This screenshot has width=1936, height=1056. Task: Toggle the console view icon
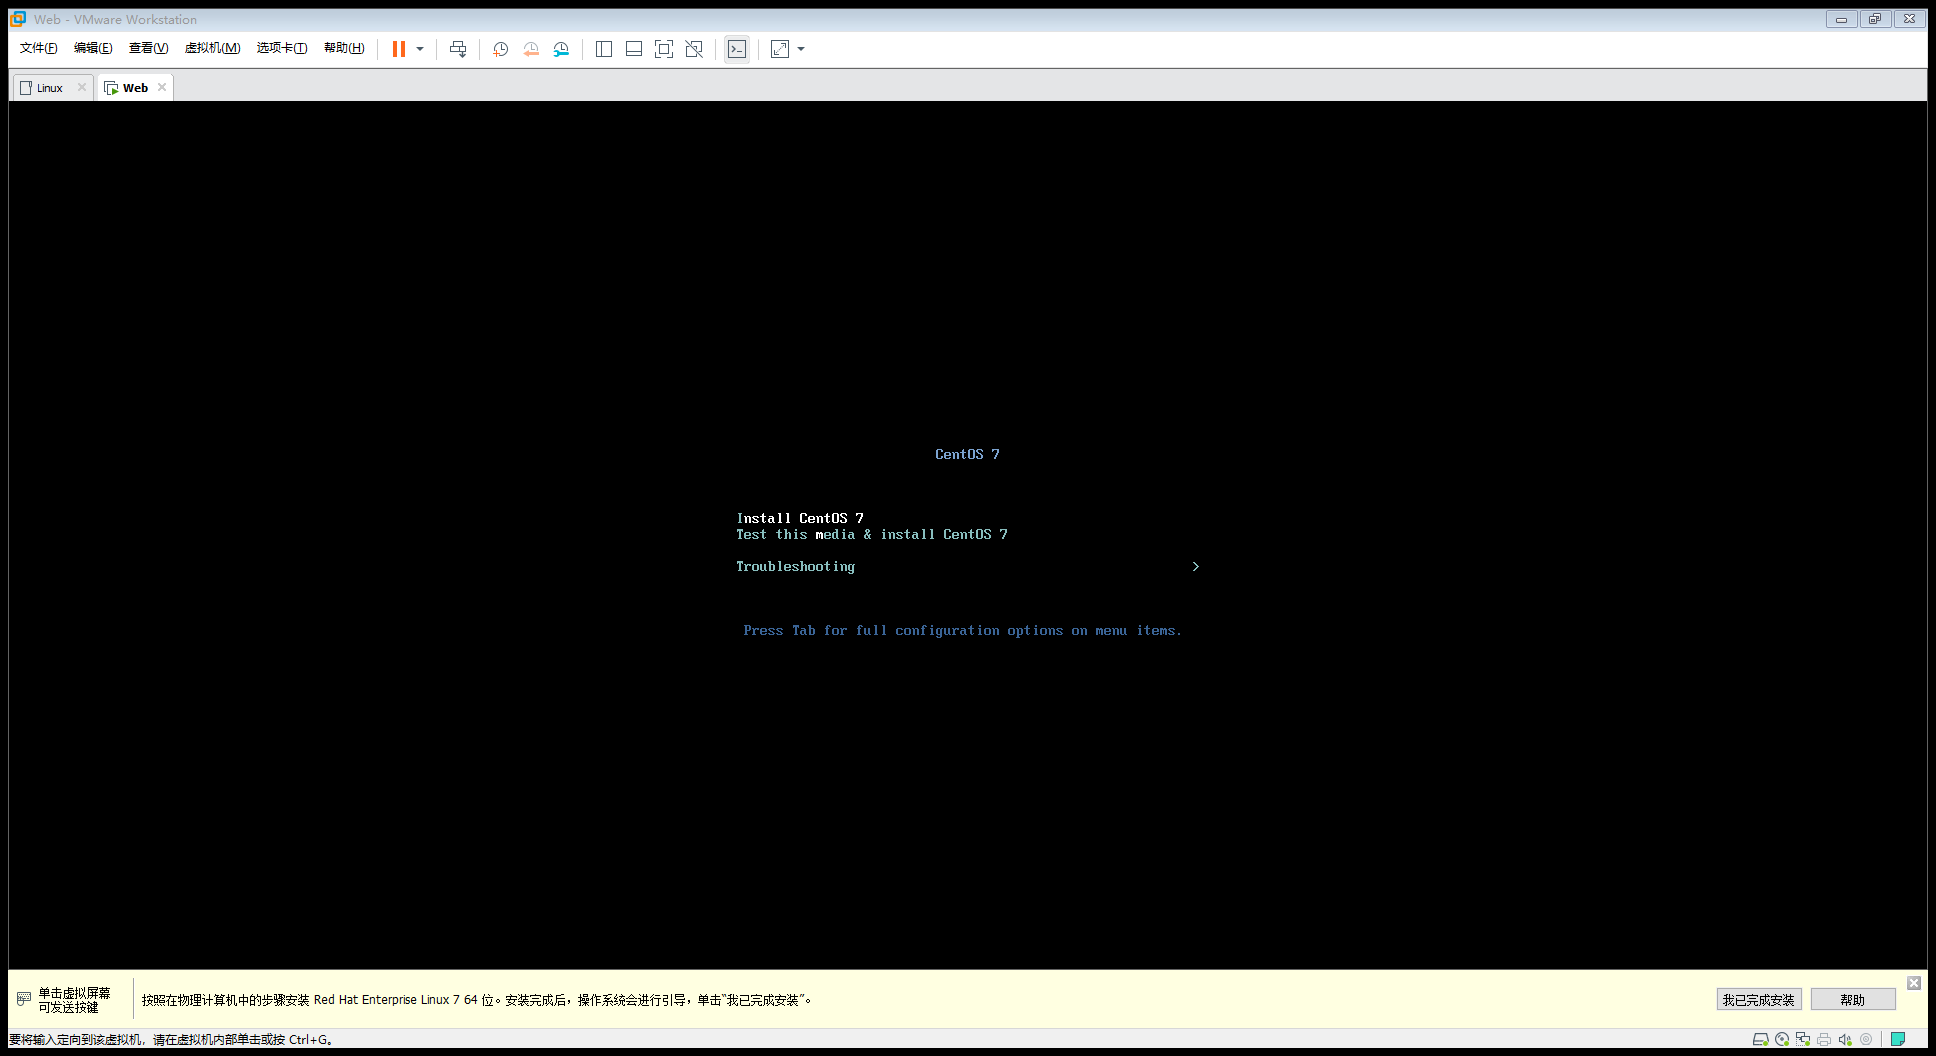(737, 49)
